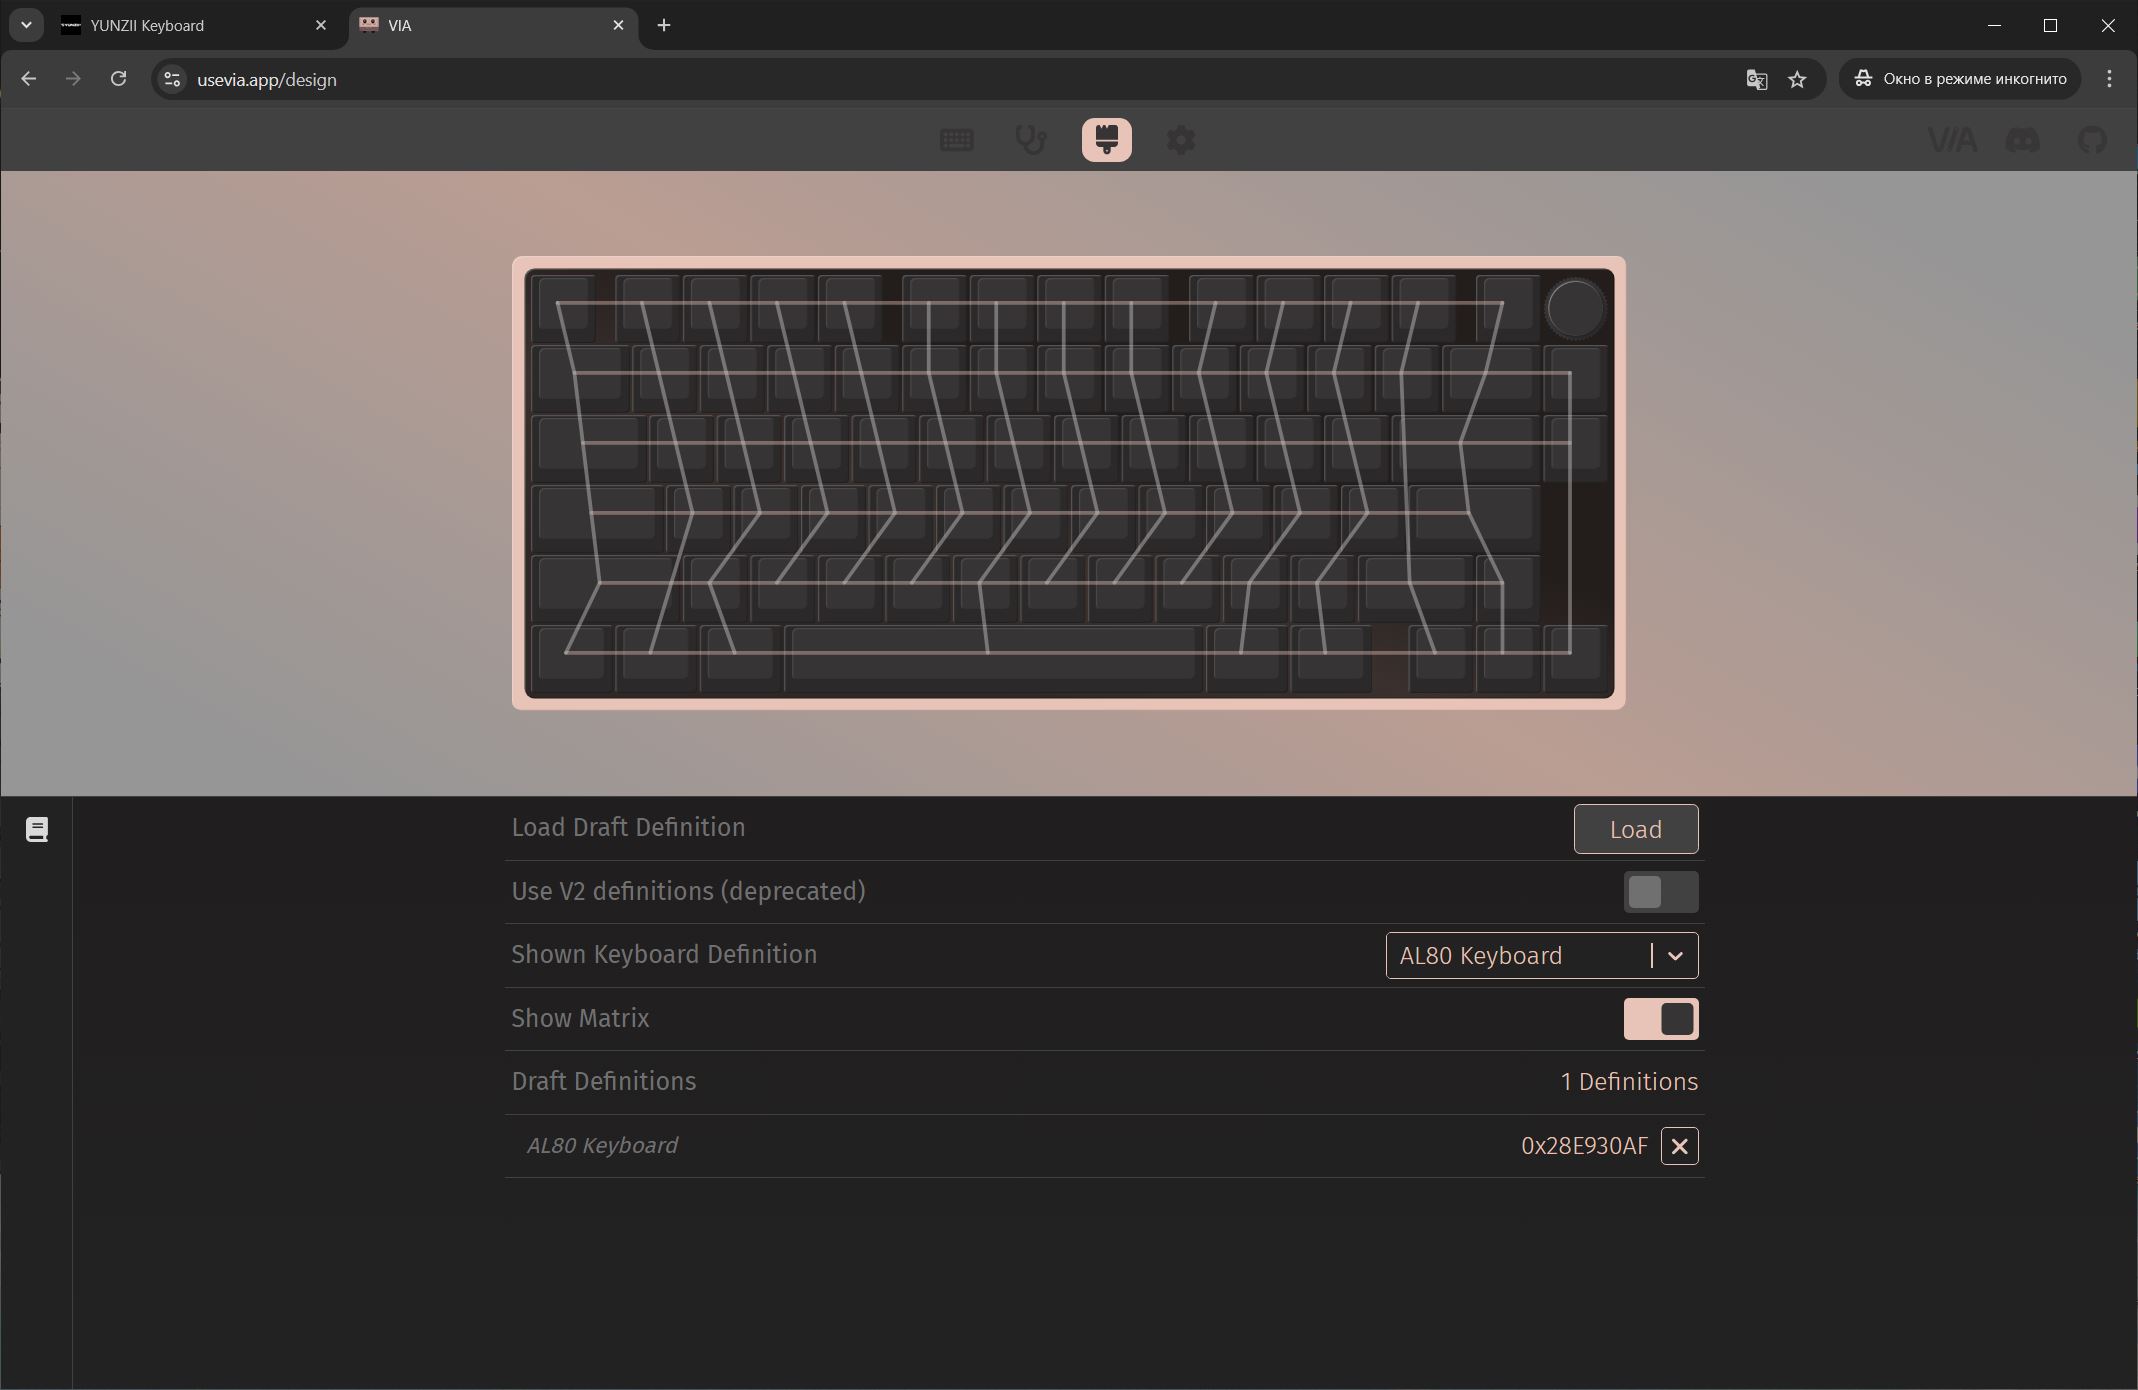Open the GitHub icon link
2138x1390 pixels.
(2092, 140)
